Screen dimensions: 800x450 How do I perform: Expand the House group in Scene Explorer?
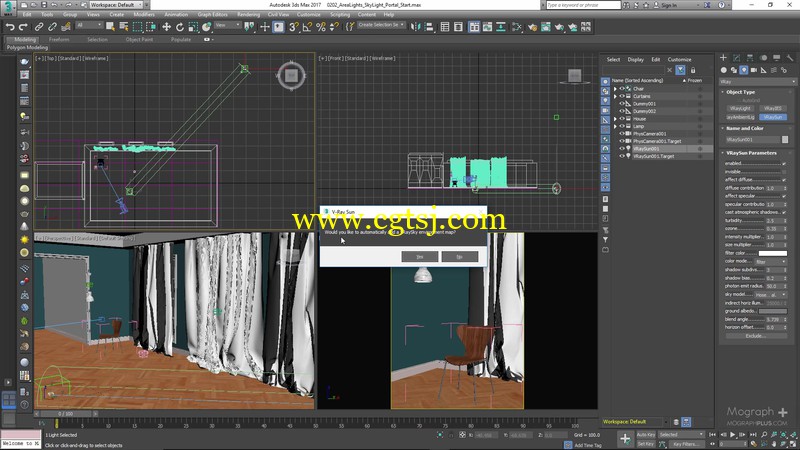(x=615, y=119)
